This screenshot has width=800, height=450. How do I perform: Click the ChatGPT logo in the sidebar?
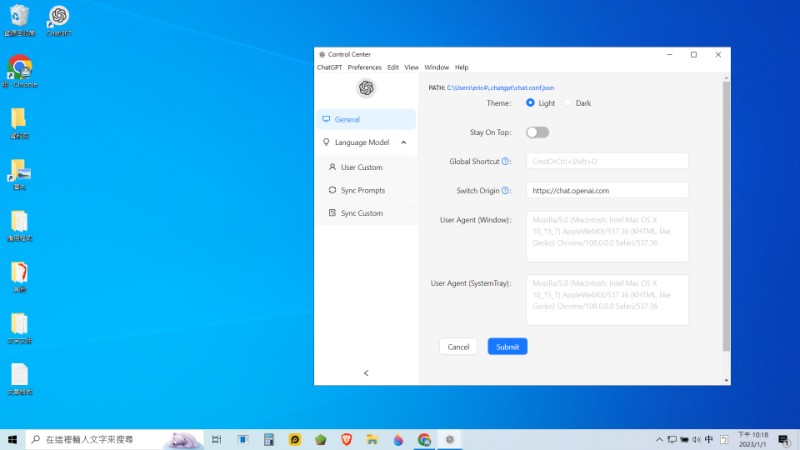click(366, 88)
